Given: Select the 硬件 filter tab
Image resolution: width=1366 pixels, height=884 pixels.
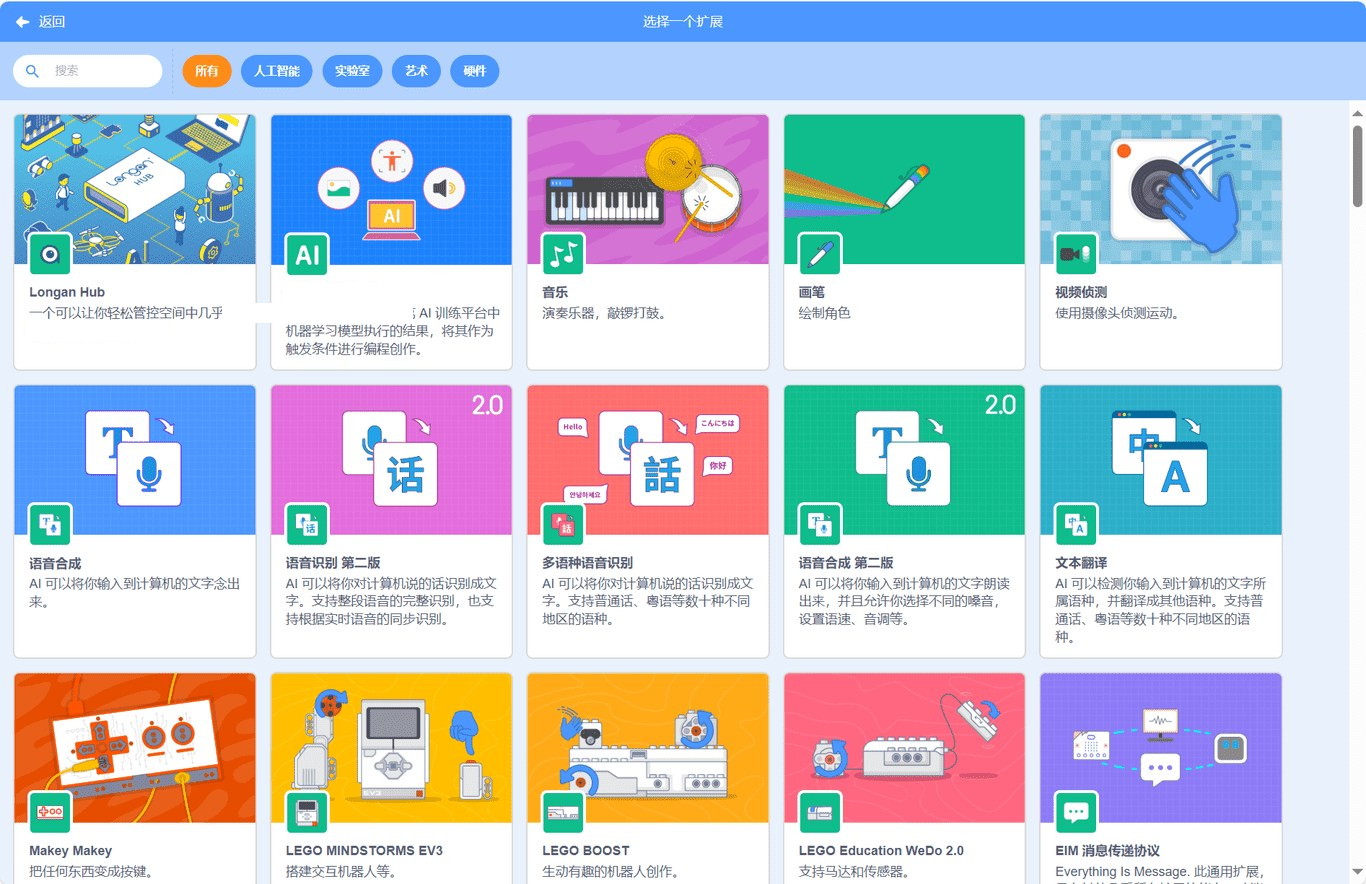Looking at the screenshot, I should pyautogui.click(x=475, y=71).
